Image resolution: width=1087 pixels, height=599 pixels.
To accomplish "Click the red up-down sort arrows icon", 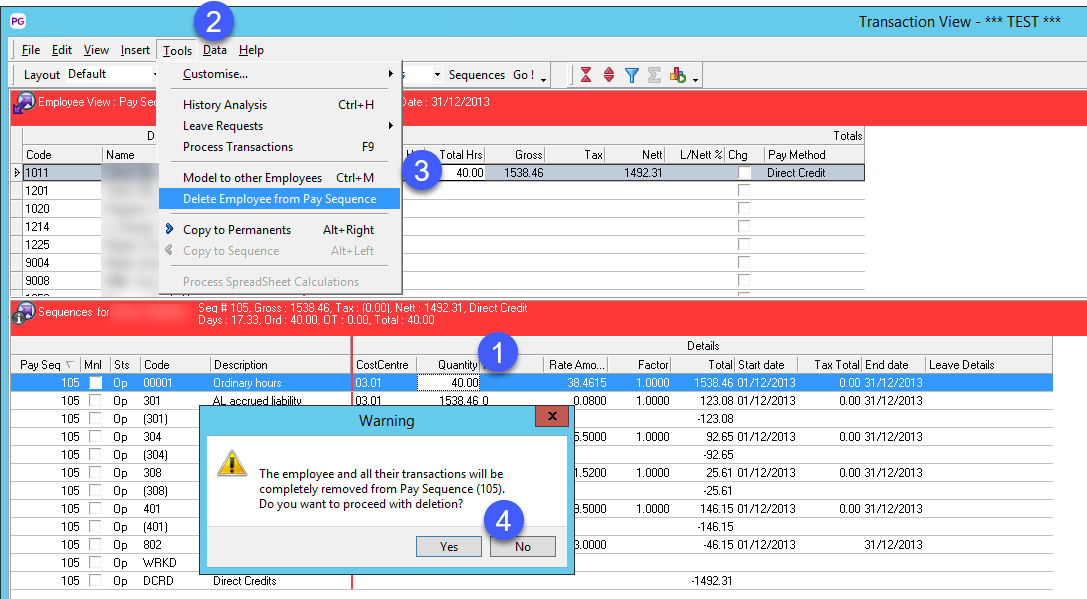I will coord(609,75).
